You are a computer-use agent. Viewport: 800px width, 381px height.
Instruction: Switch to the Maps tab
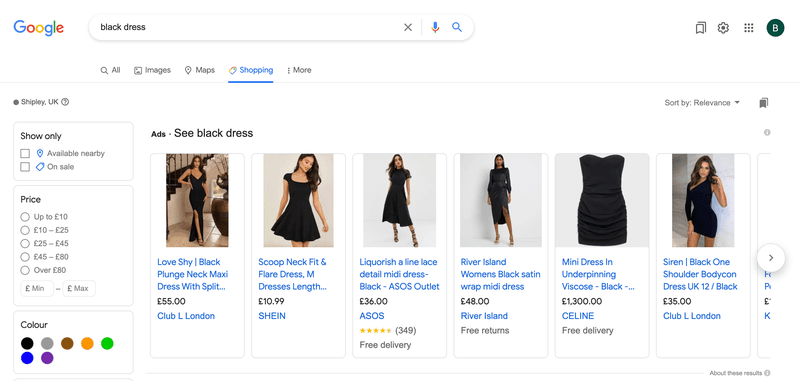click(199, 70)
